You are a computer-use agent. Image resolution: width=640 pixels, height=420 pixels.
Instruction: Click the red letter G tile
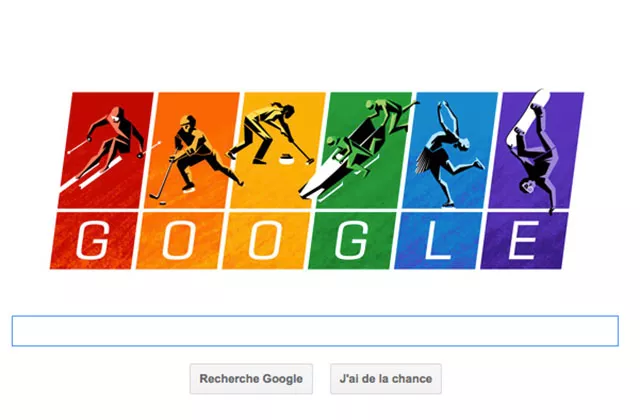pyautogui.click(x=94, y=240)
